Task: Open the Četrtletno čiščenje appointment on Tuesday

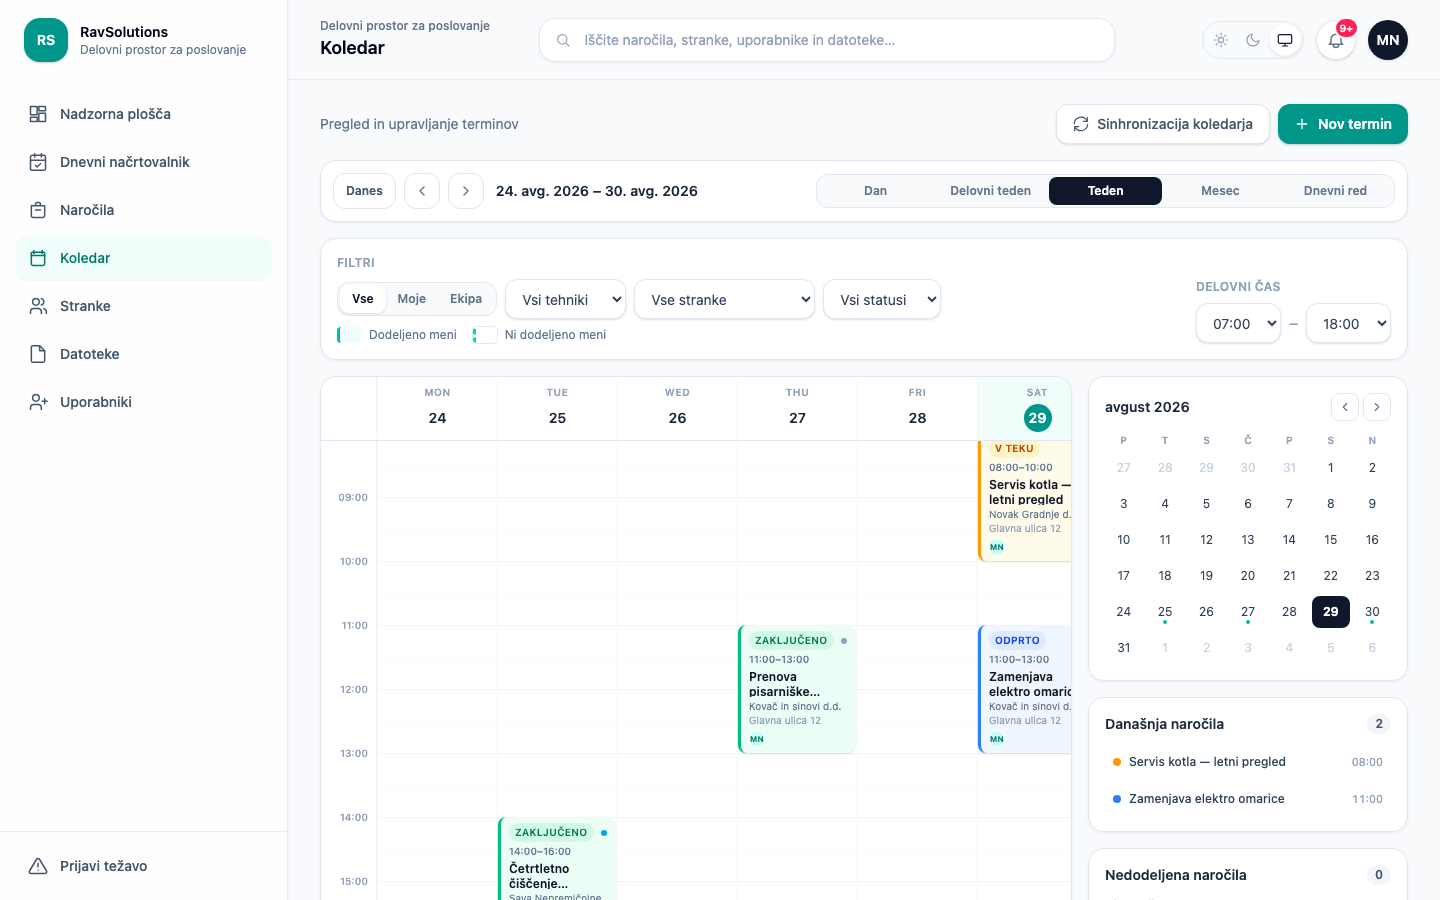Action: [557, 858]
